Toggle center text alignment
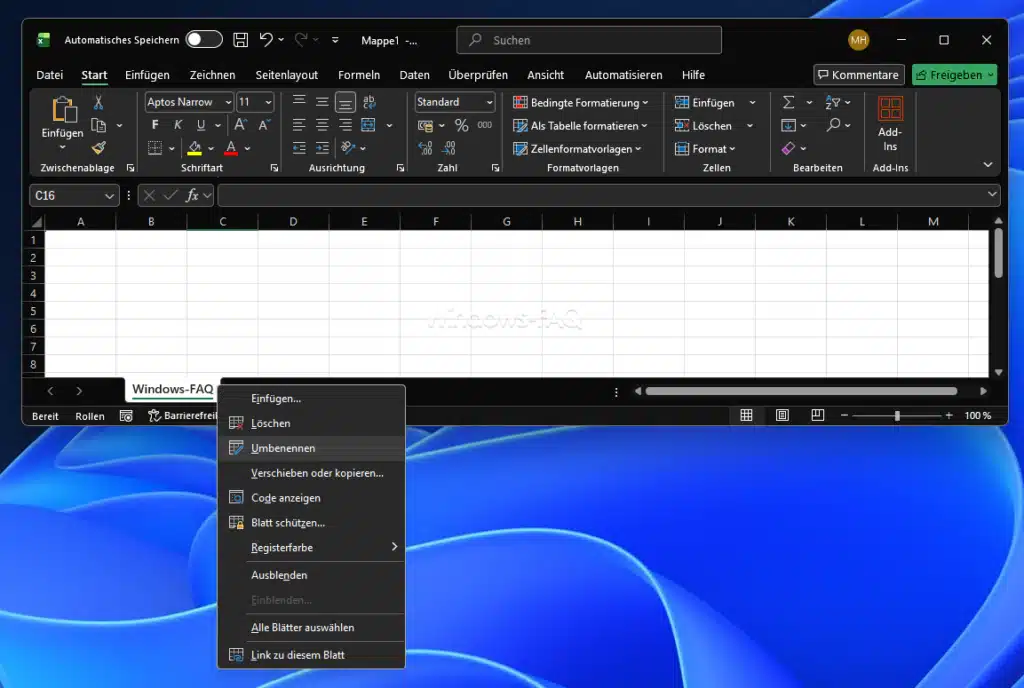Screen dimensions: 1024x688 (x=322, y=125)
